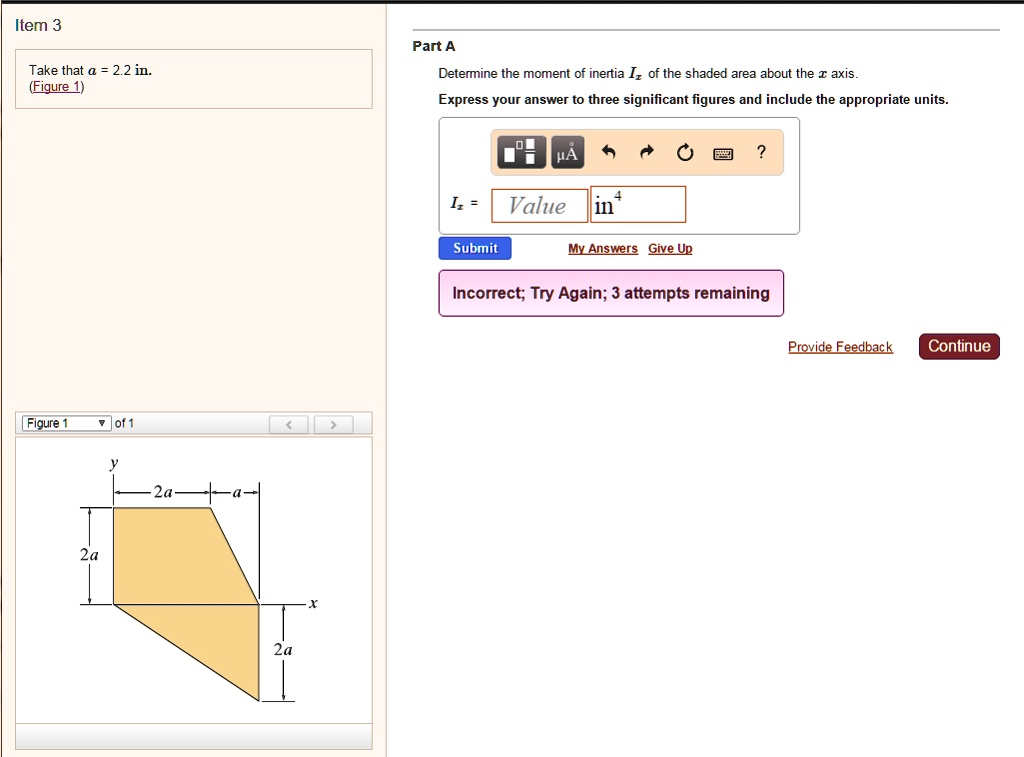Click the Continue button
The height and width of the screenshot is (757, 1024).
(958, 346)
